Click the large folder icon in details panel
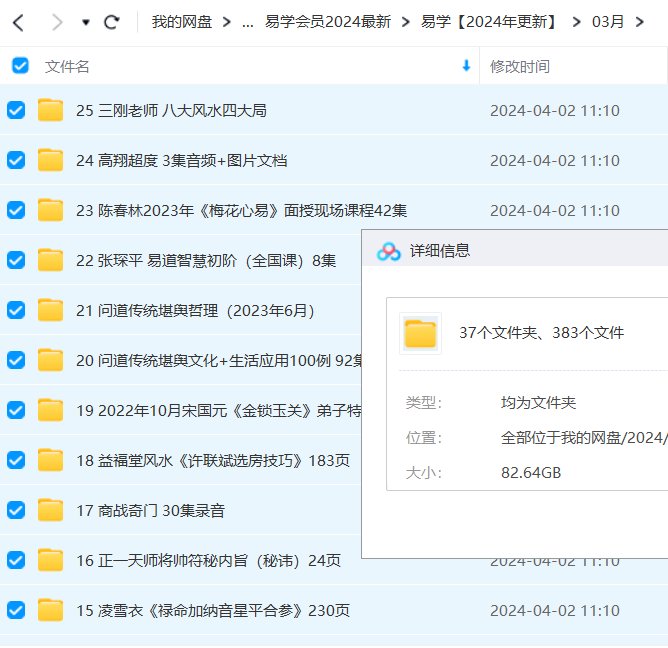Screen dimensions: 668x648 point(420,333)
